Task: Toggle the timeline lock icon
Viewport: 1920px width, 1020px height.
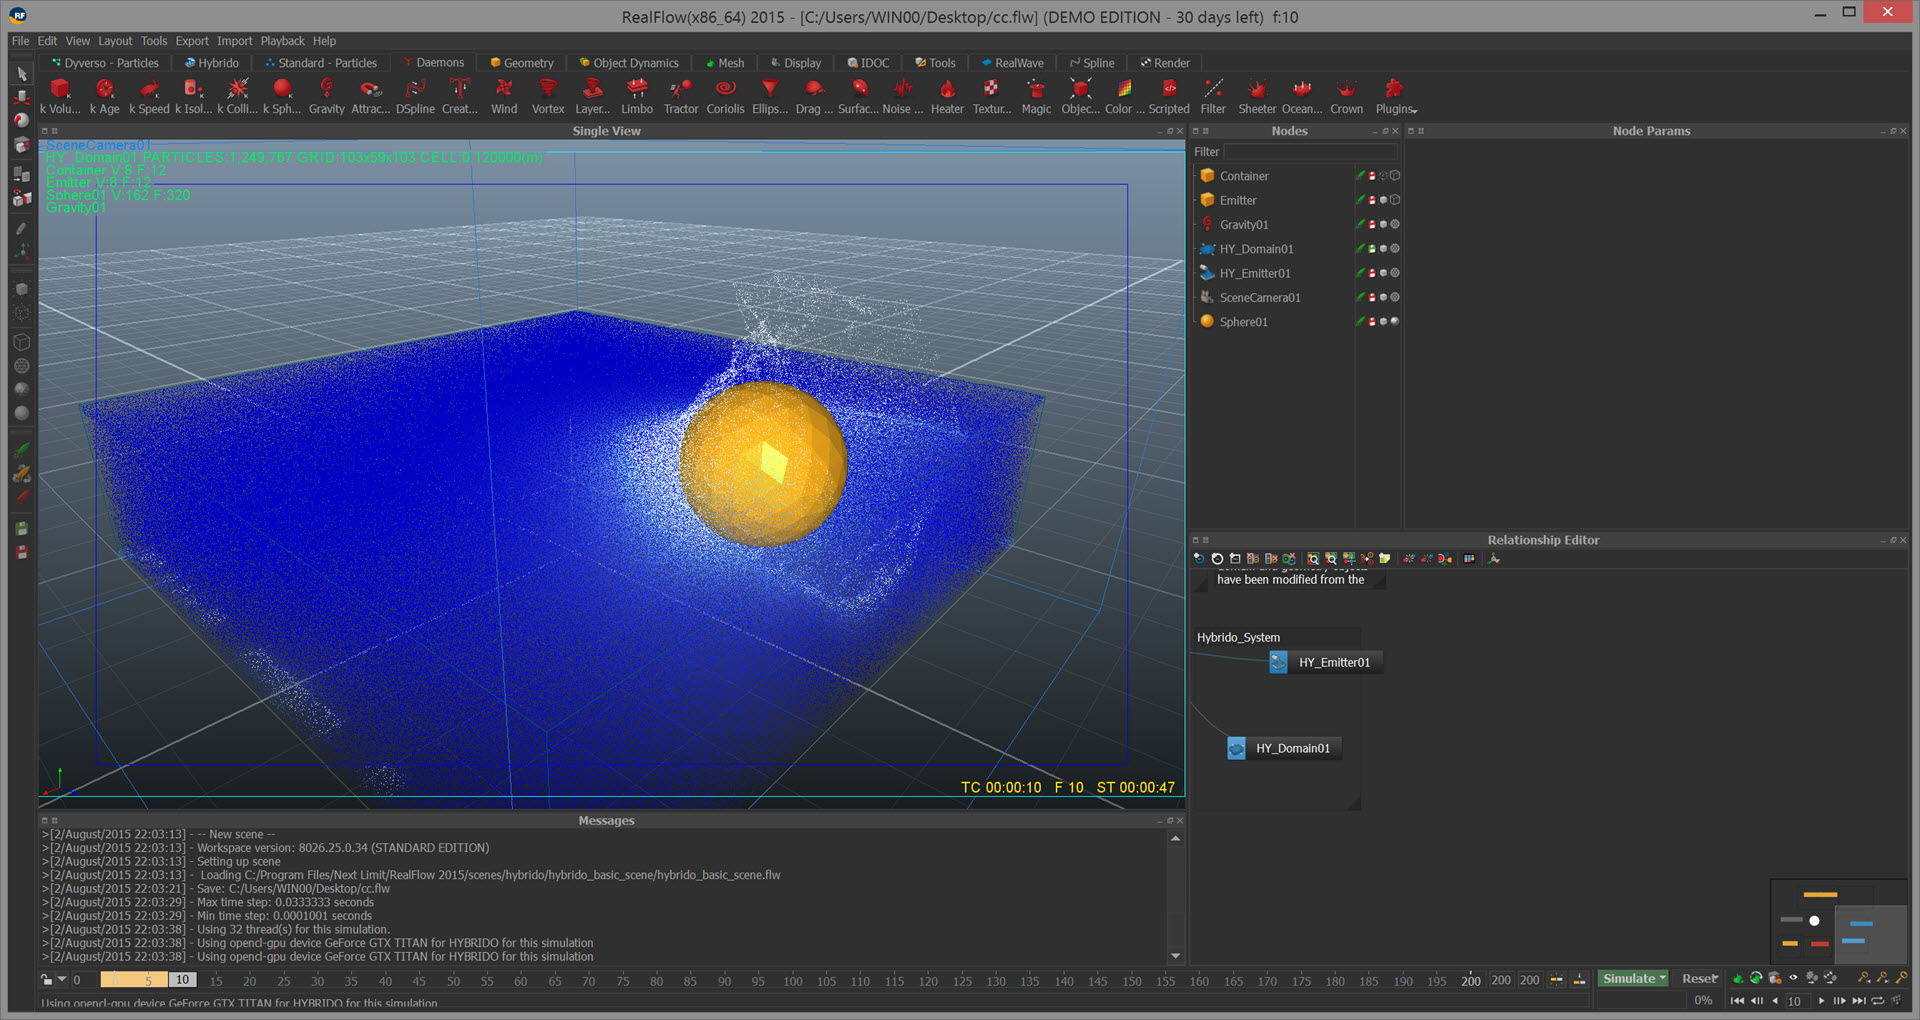Action: 47,980
